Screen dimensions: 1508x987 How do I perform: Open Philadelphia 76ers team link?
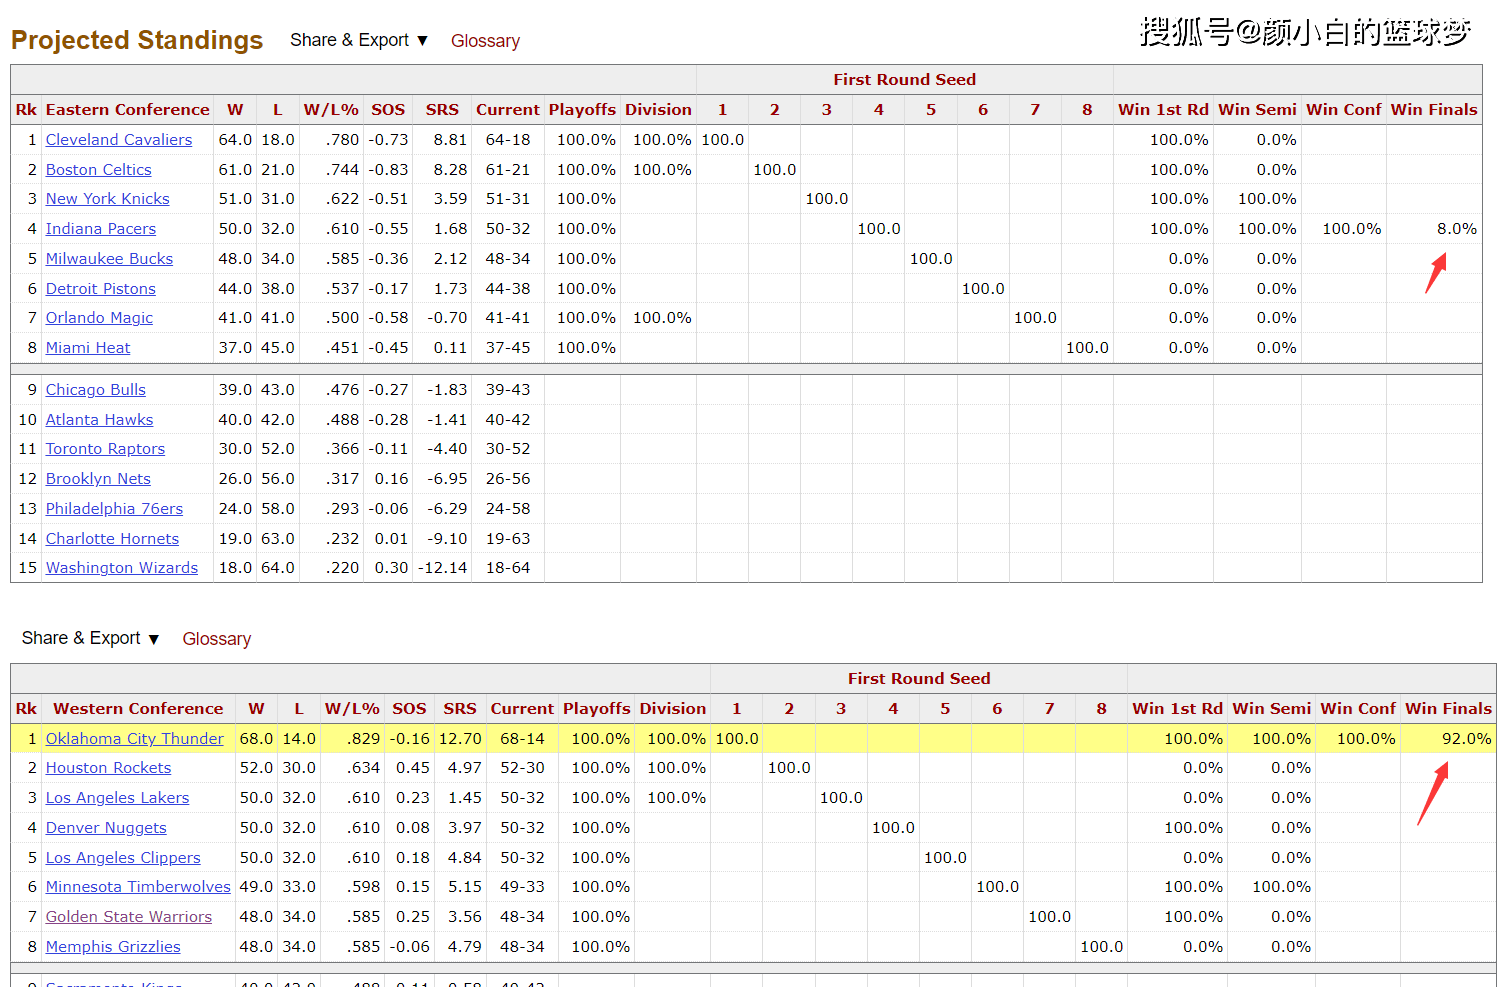[x=115, y=509]
